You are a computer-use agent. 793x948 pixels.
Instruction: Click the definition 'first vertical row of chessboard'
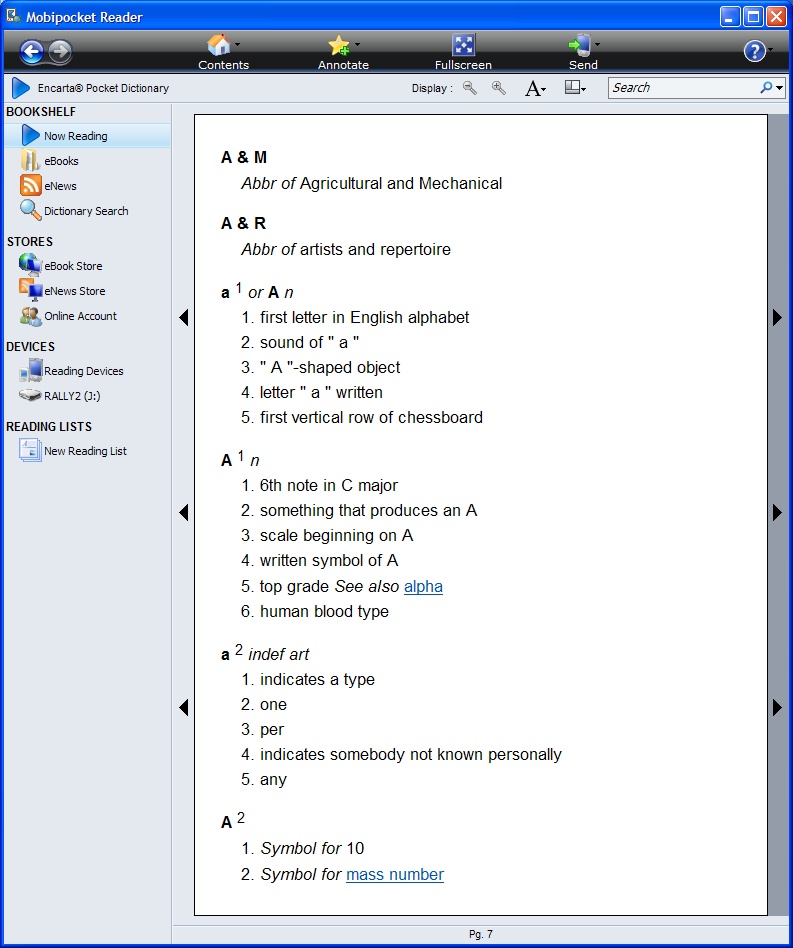click(371, 418)
